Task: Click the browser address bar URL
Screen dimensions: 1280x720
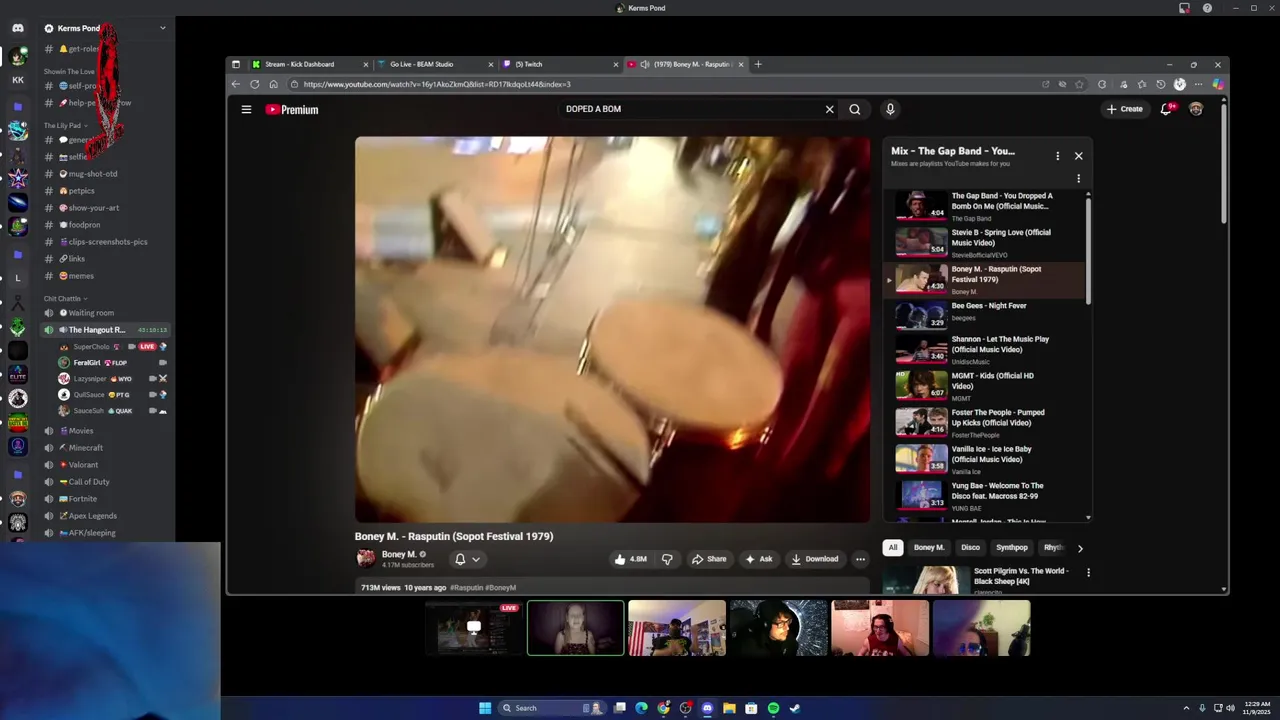Action: pos(437,84)
